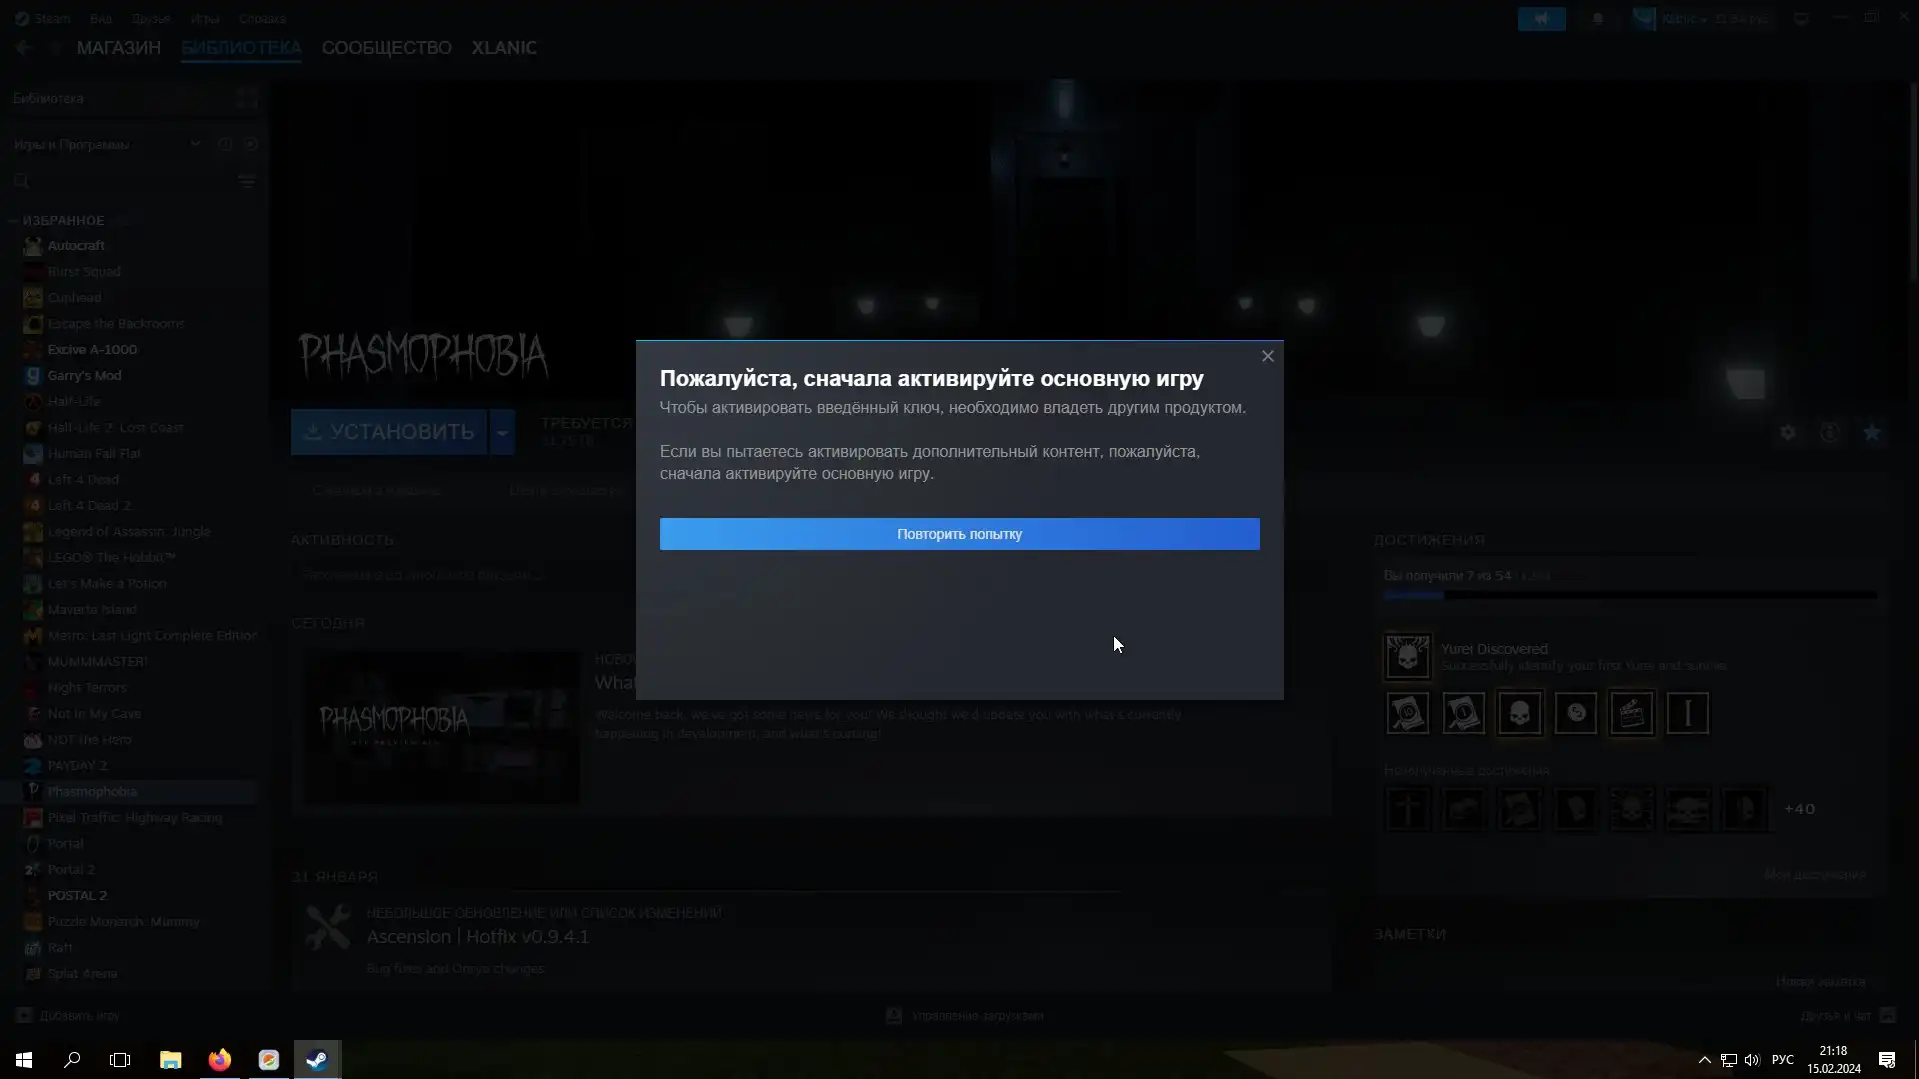Open the Центр сообщества tab
This screenshot has height=1079, width=1919.
click(565, 490)
